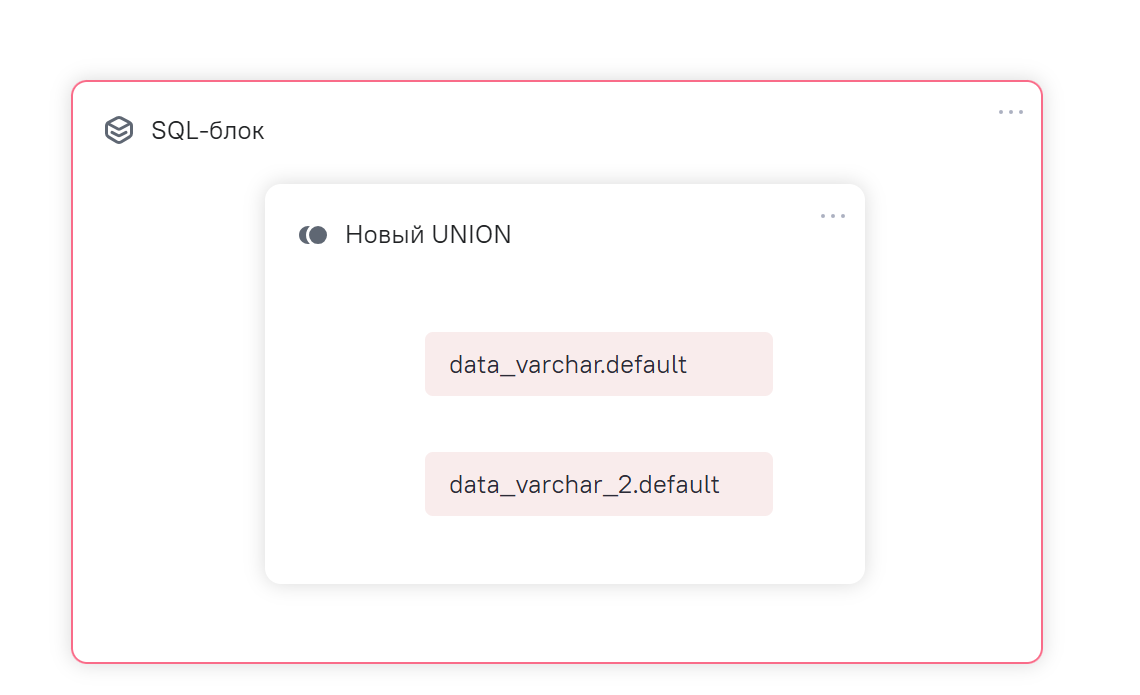Click the white canvas above the SQL-блок frame
The width and height of the screenshot is (1140, 695).
560,40
